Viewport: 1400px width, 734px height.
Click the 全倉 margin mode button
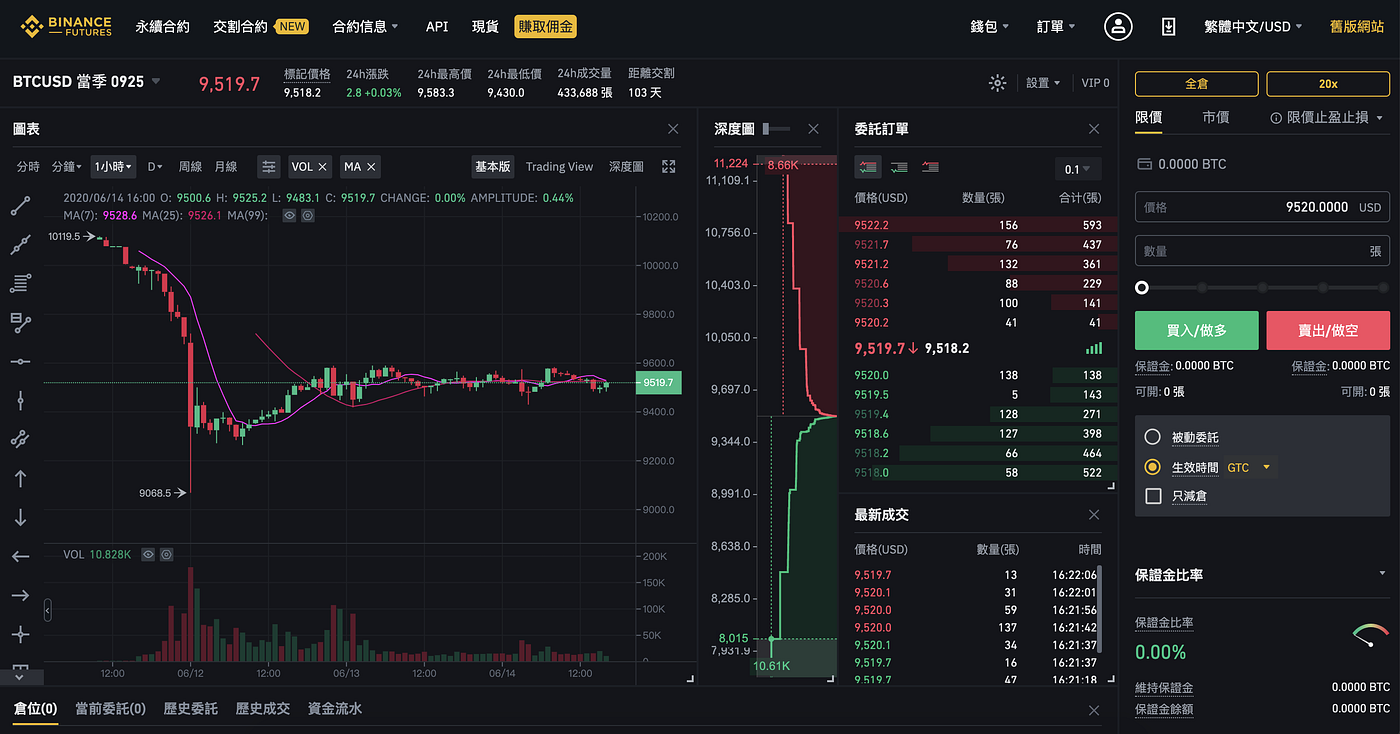1196,84
